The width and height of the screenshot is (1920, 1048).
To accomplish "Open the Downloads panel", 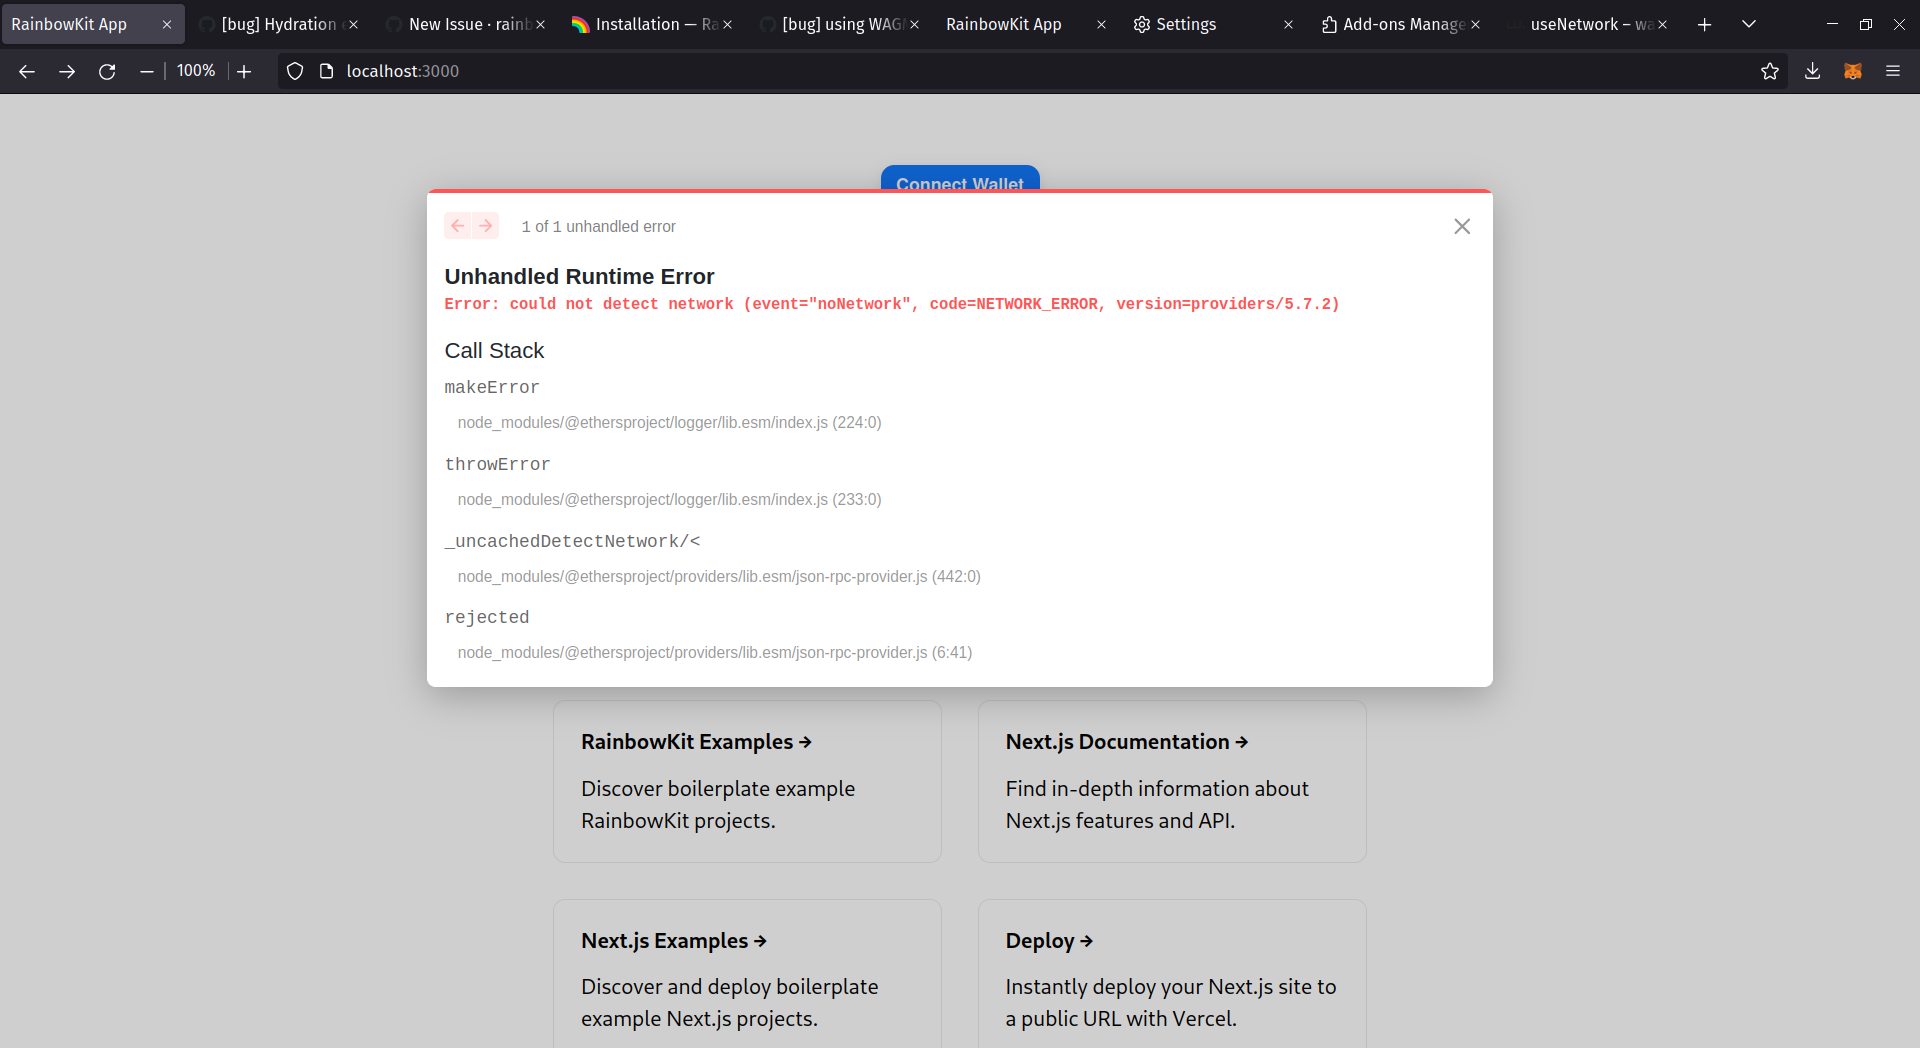I will tap(1812, 71).
